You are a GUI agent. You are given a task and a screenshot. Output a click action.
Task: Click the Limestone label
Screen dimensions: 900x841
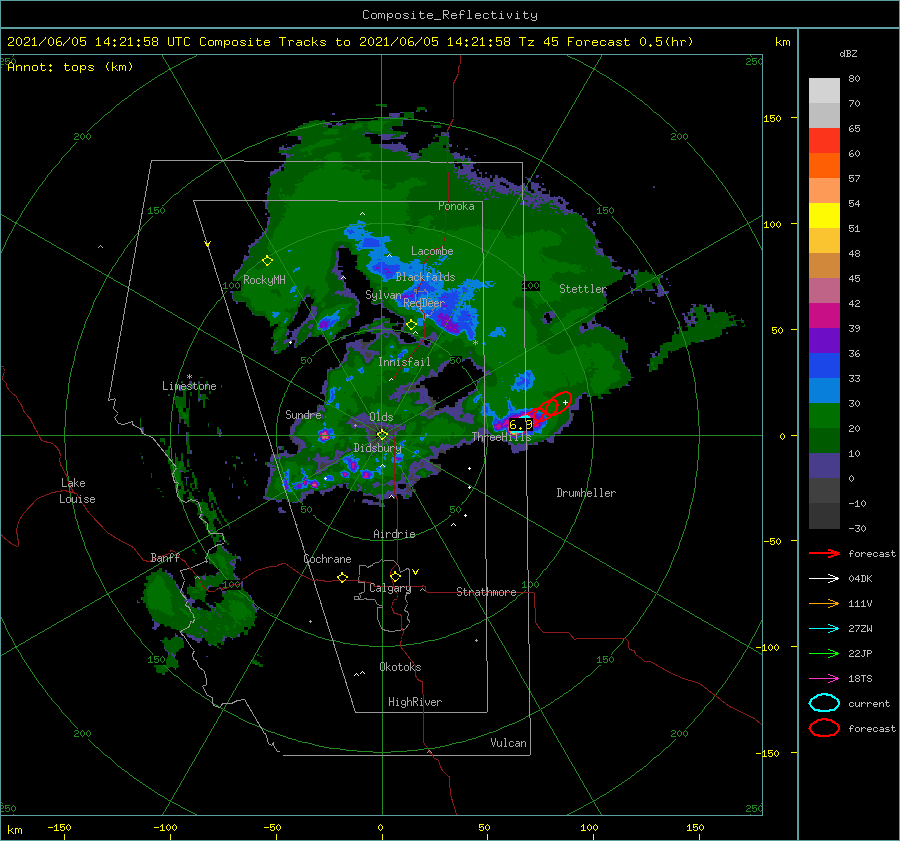[189, 386]
